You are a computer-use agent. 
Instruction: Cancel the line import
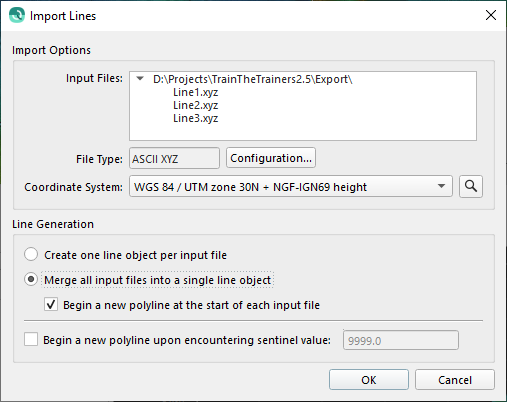(455, 380)
